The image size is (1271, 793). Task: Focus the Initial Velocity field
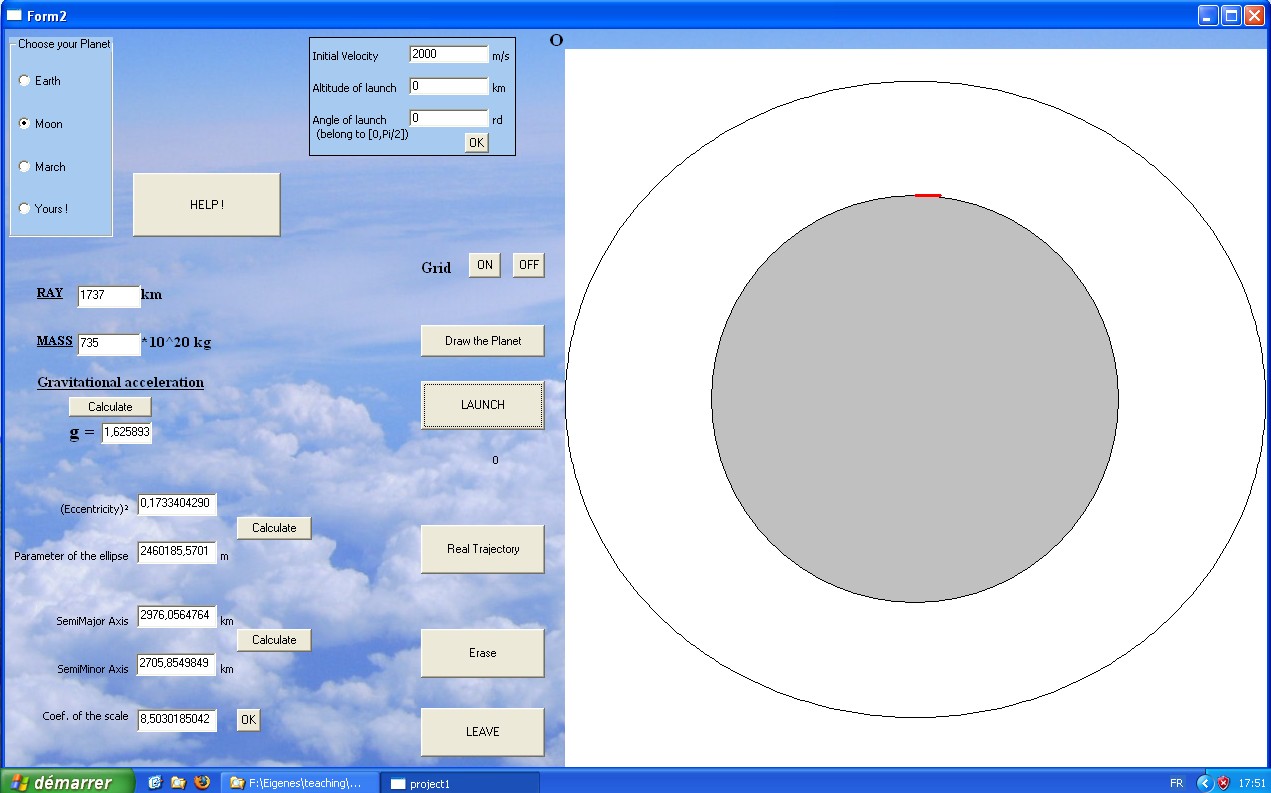tap(448, 54)
